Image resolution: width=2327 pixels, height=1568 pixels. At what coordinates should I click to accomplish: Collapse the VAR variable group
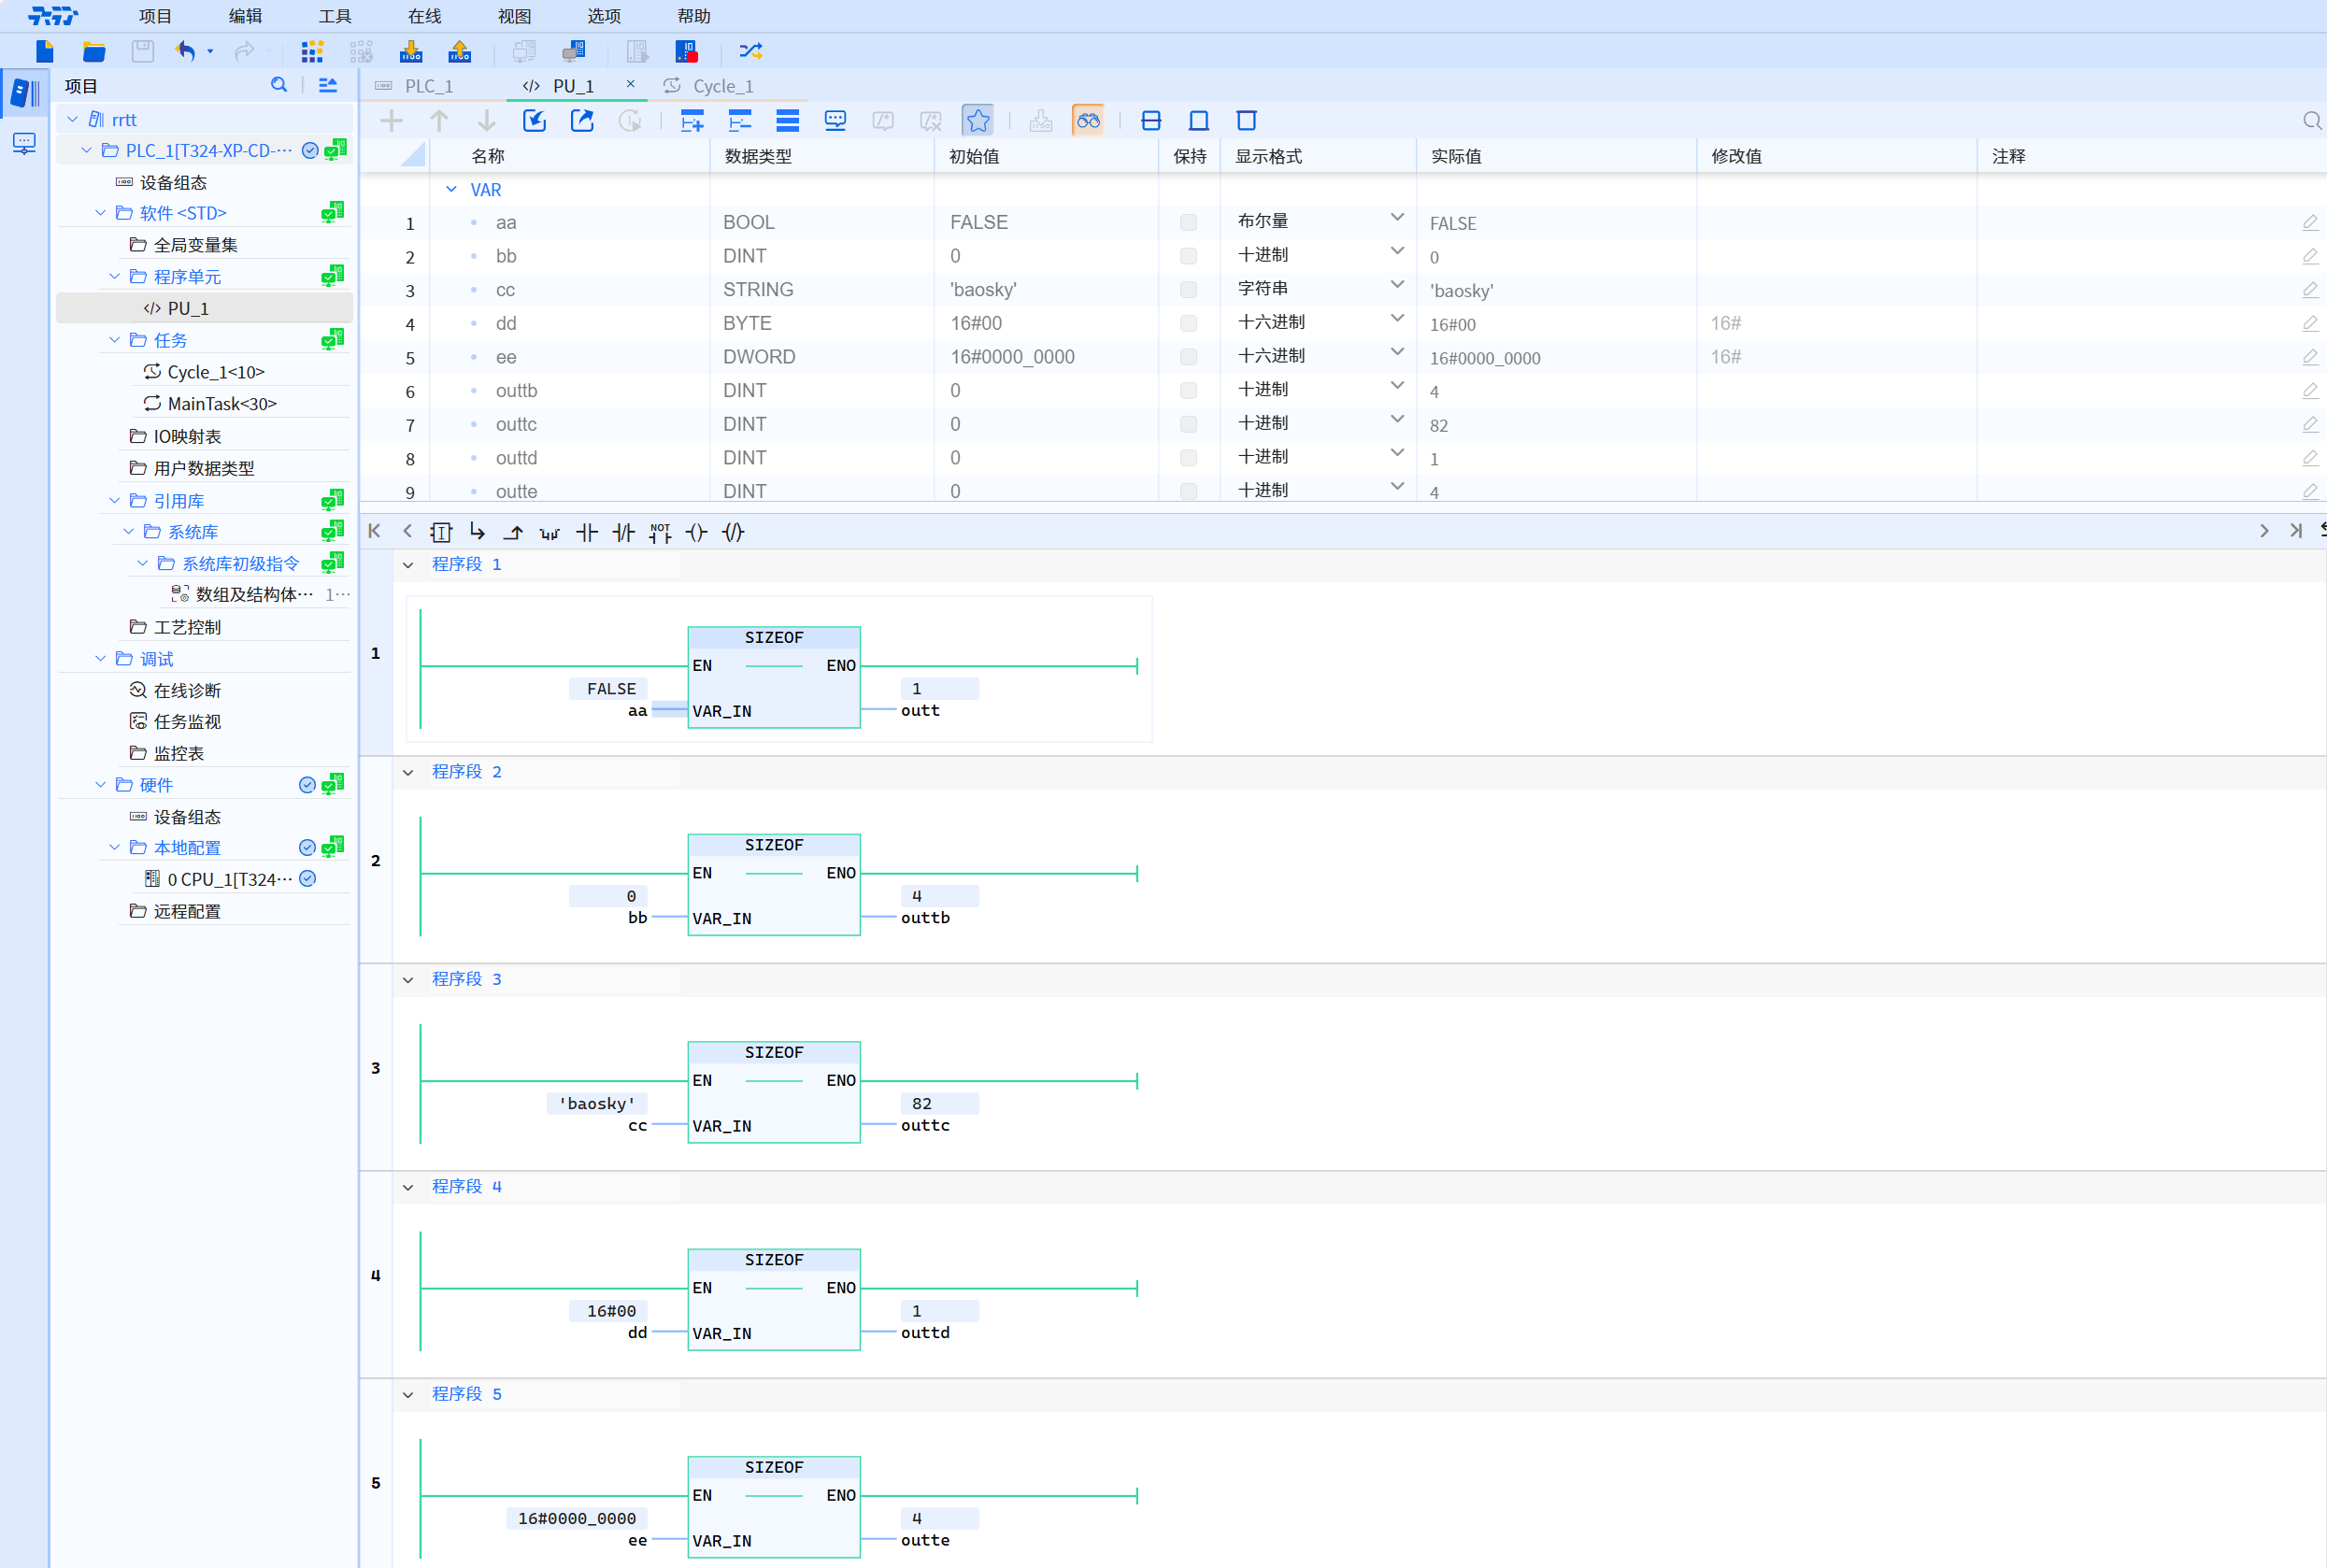click(451, 190)
